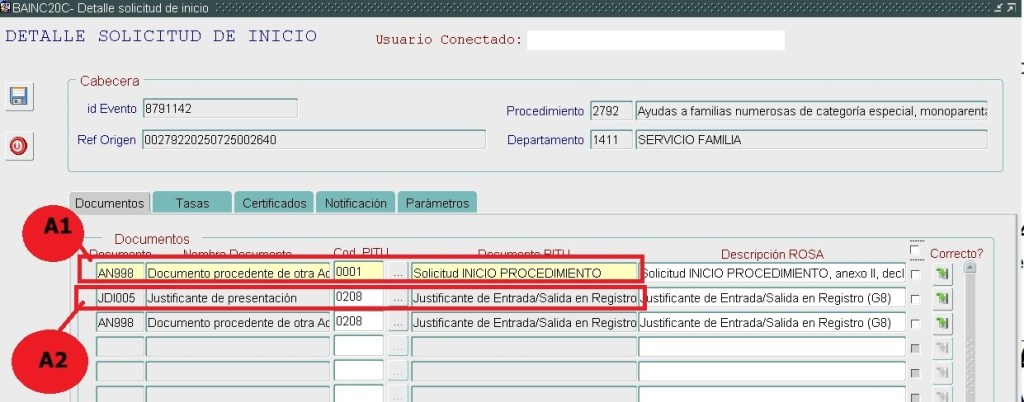The image size is (1024, 402).
Task: Tick the Correcto checkbox on the JDI005 row
Action: 915,298
